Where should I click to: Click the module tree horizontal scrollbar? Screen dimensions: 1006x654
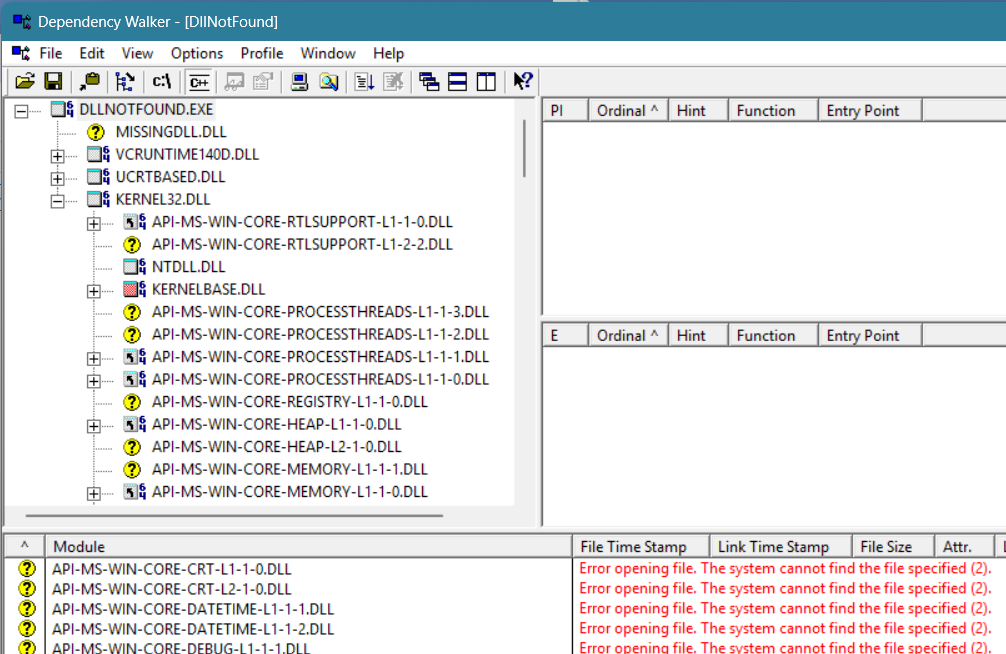point(234,515)
